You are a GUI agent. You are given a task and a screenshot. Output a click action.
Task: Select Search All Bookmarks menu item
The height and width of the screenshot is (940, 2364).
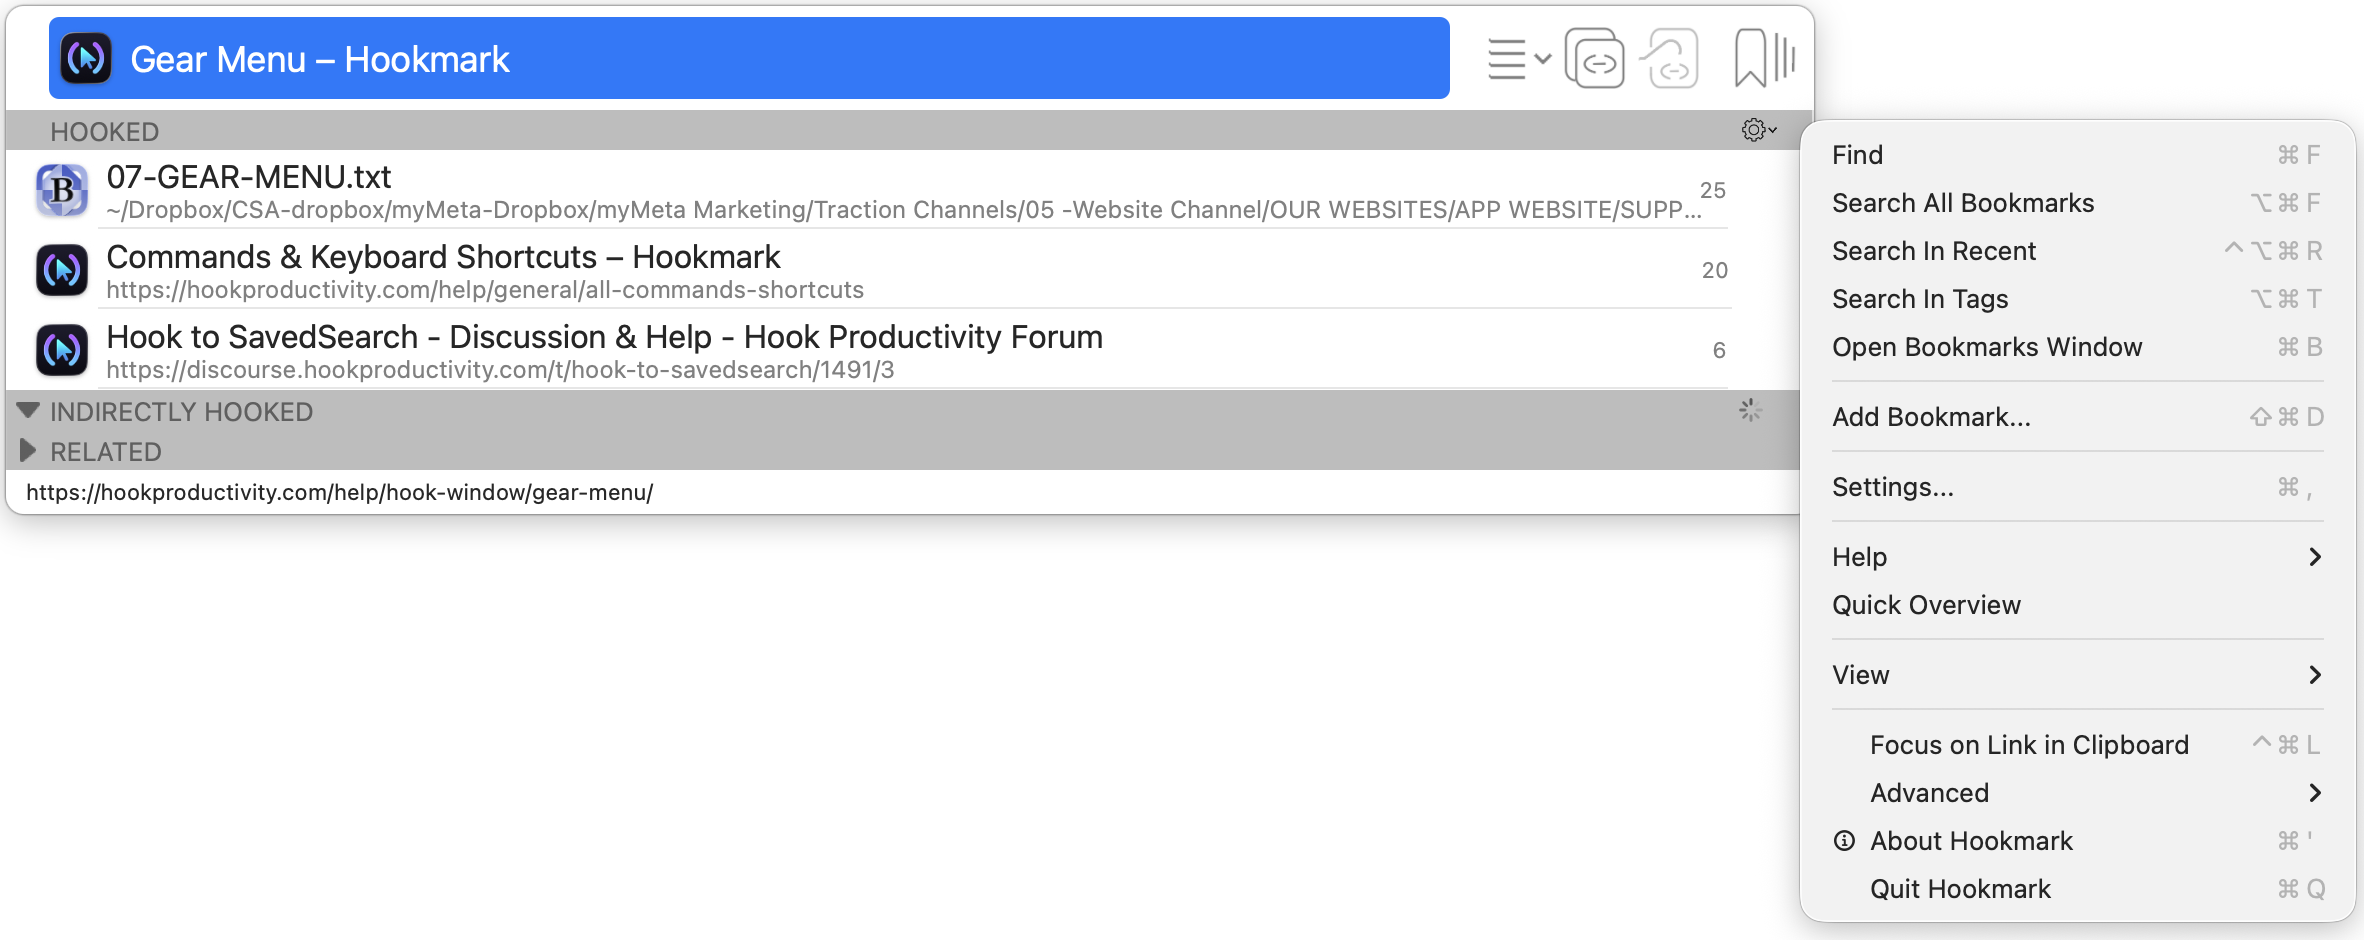point(1962,203)
